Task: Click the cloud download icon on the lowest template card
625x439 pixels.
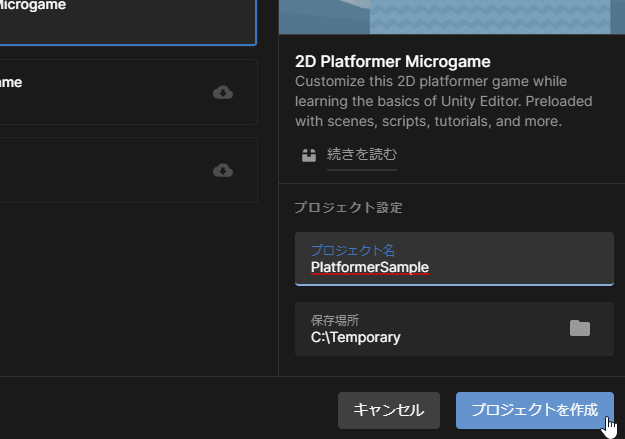Action: click(x=223, y=170)
